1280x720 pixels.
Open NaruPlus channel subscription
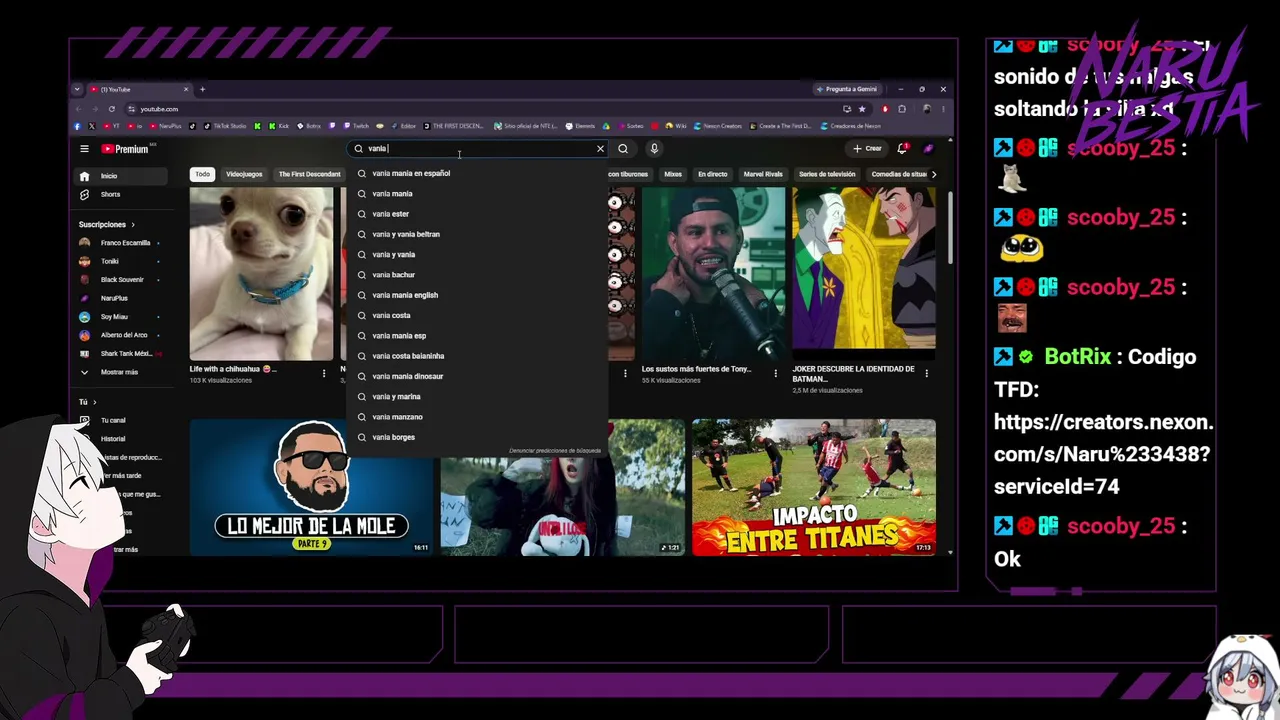[x=123, y=298]
